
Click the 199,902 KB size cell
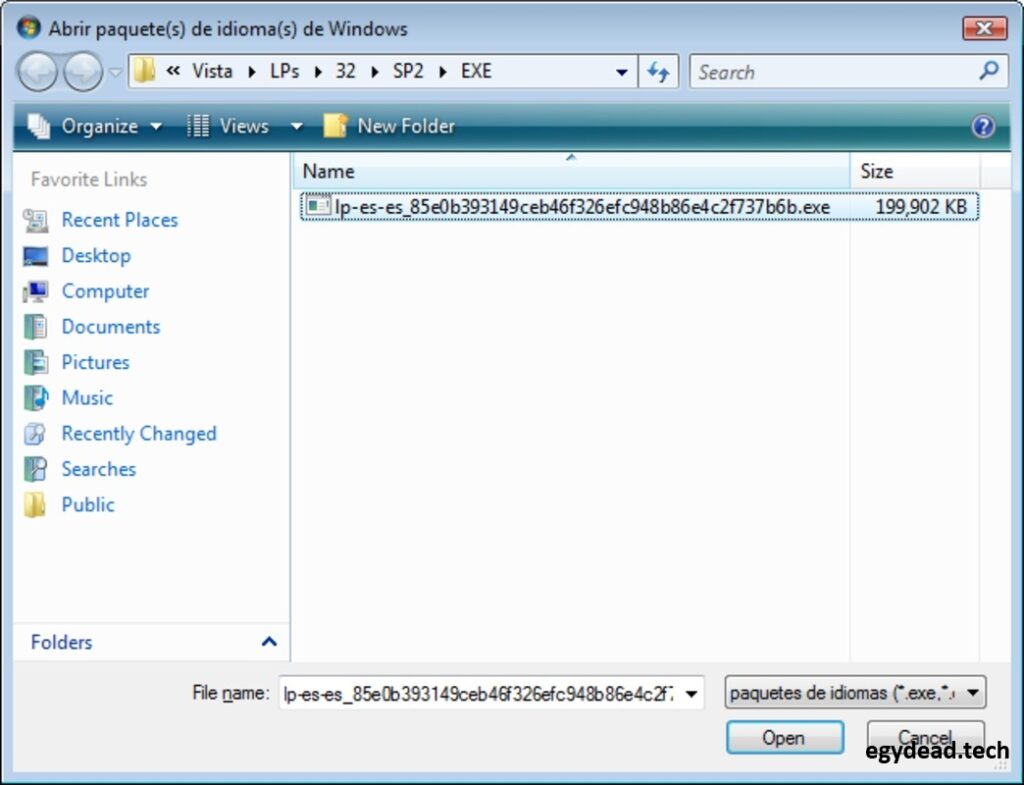click(x=921, y=207)
